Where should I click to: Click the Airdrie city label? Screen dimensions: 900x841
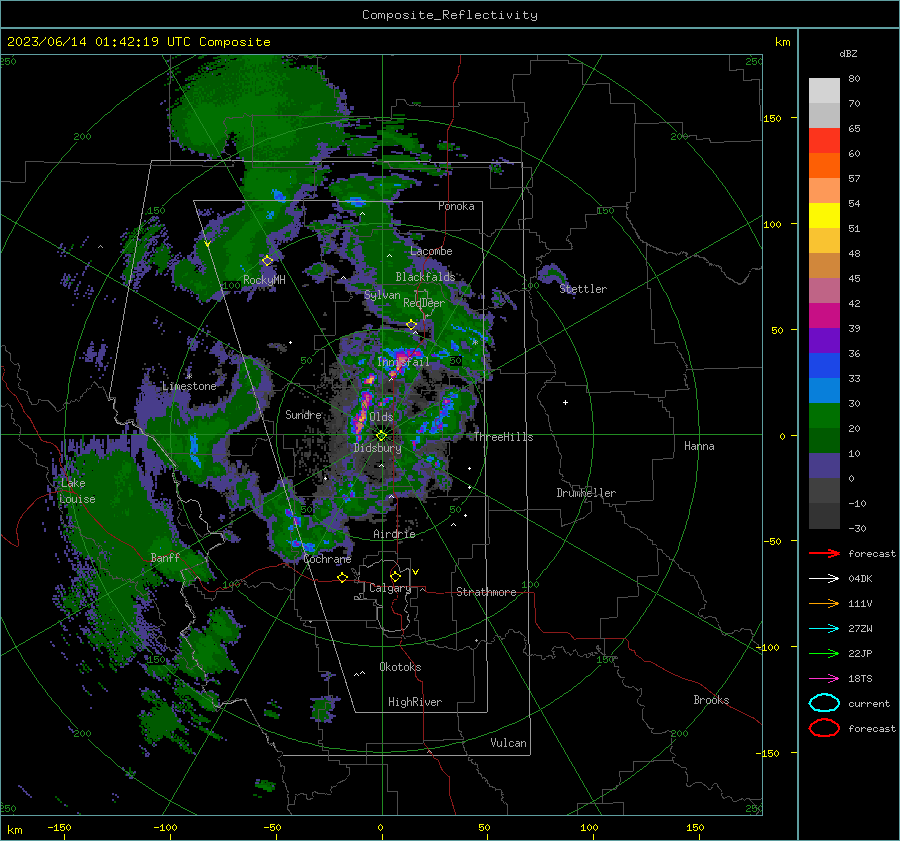(x=394, y=534)
